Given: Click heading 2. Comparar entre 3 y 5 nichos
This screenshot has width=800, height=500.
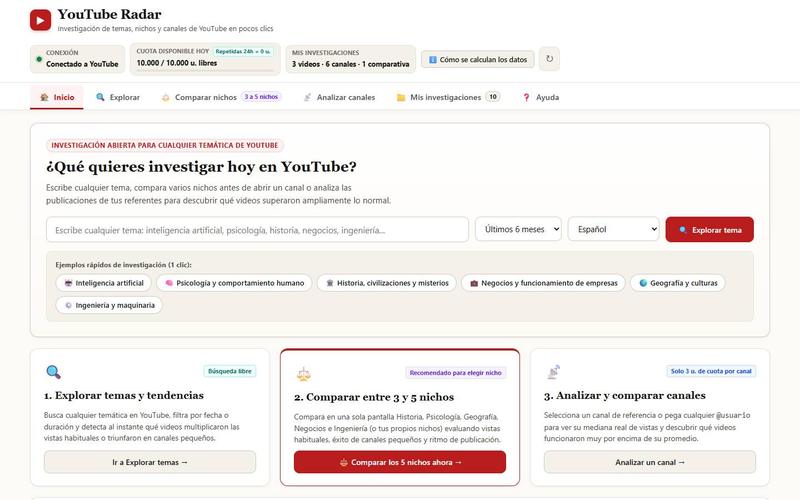Looking at the screenshot, I should coord(374,397).
